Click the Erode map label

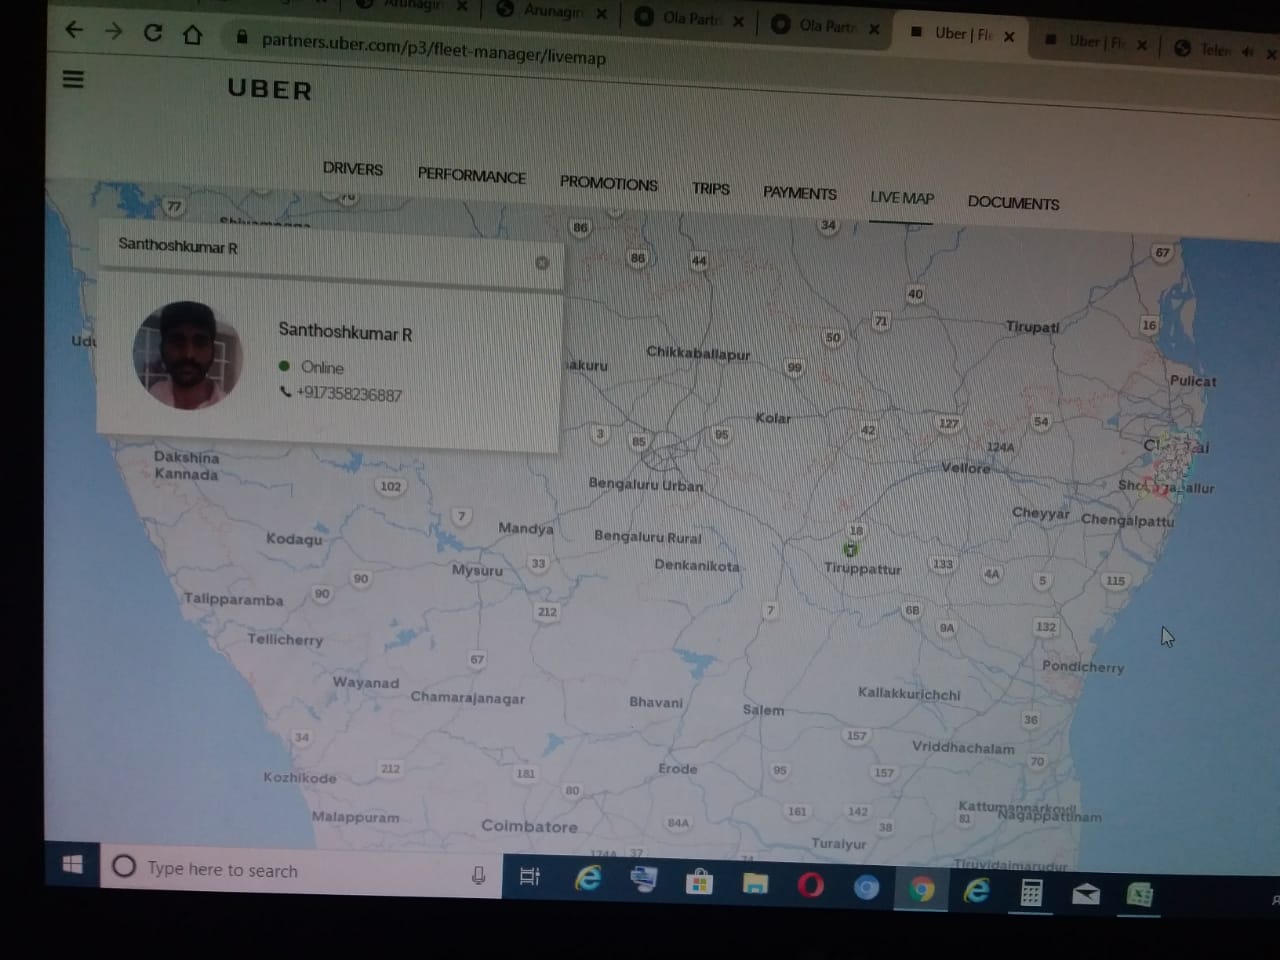(677, 768)
